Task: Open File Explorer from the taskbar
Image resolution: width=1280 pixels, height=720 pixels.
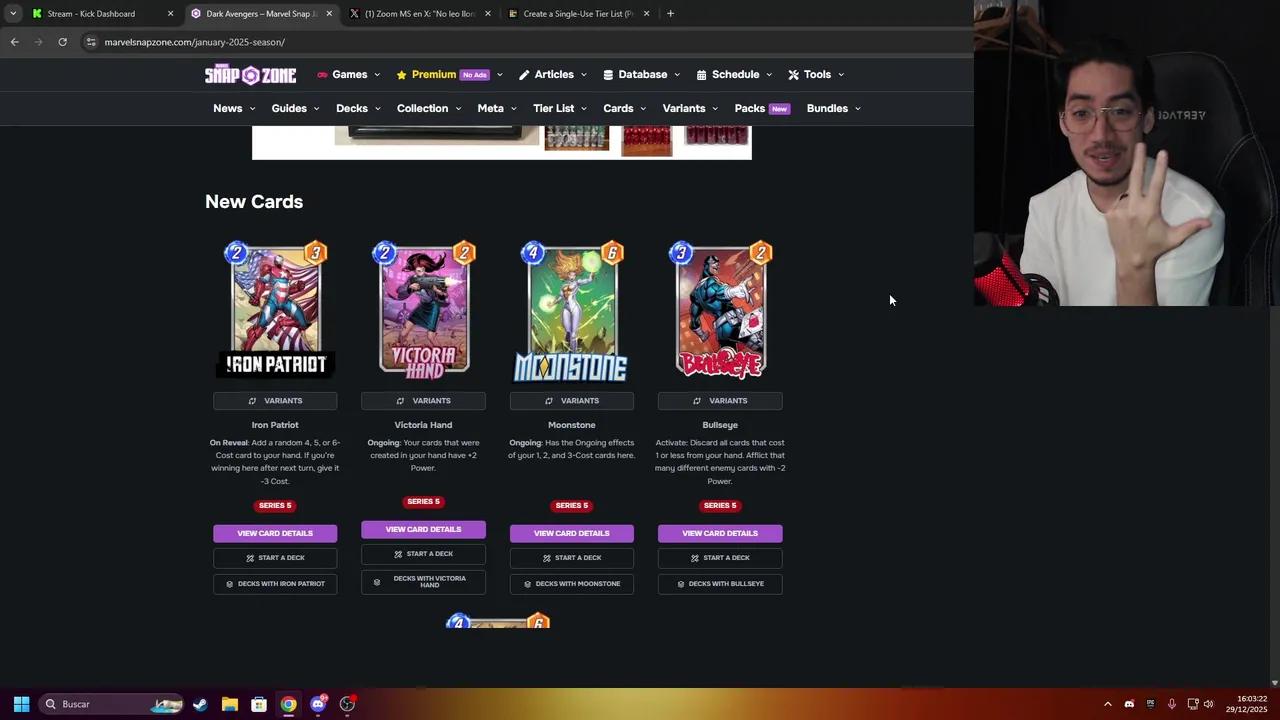Action: coord(229,704)
